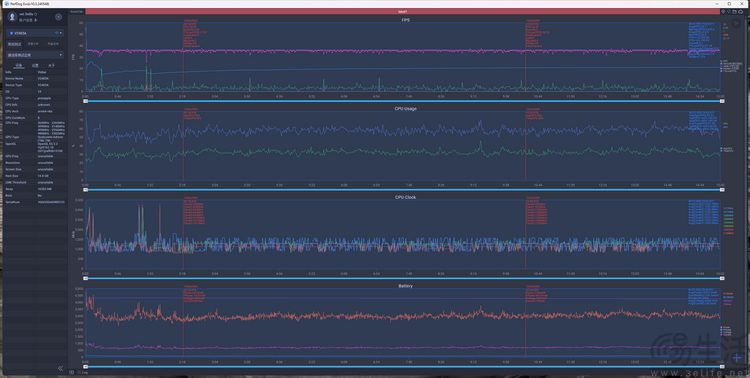The image size is (750, 378).
Task: Open the test application dropdown
Action: pyautogui.click(x=35, y=55)
